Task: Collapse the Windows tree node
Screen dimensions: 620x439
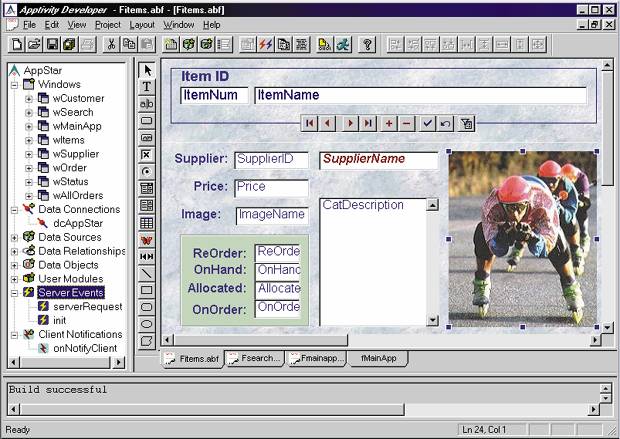Action: click(15, 85)
